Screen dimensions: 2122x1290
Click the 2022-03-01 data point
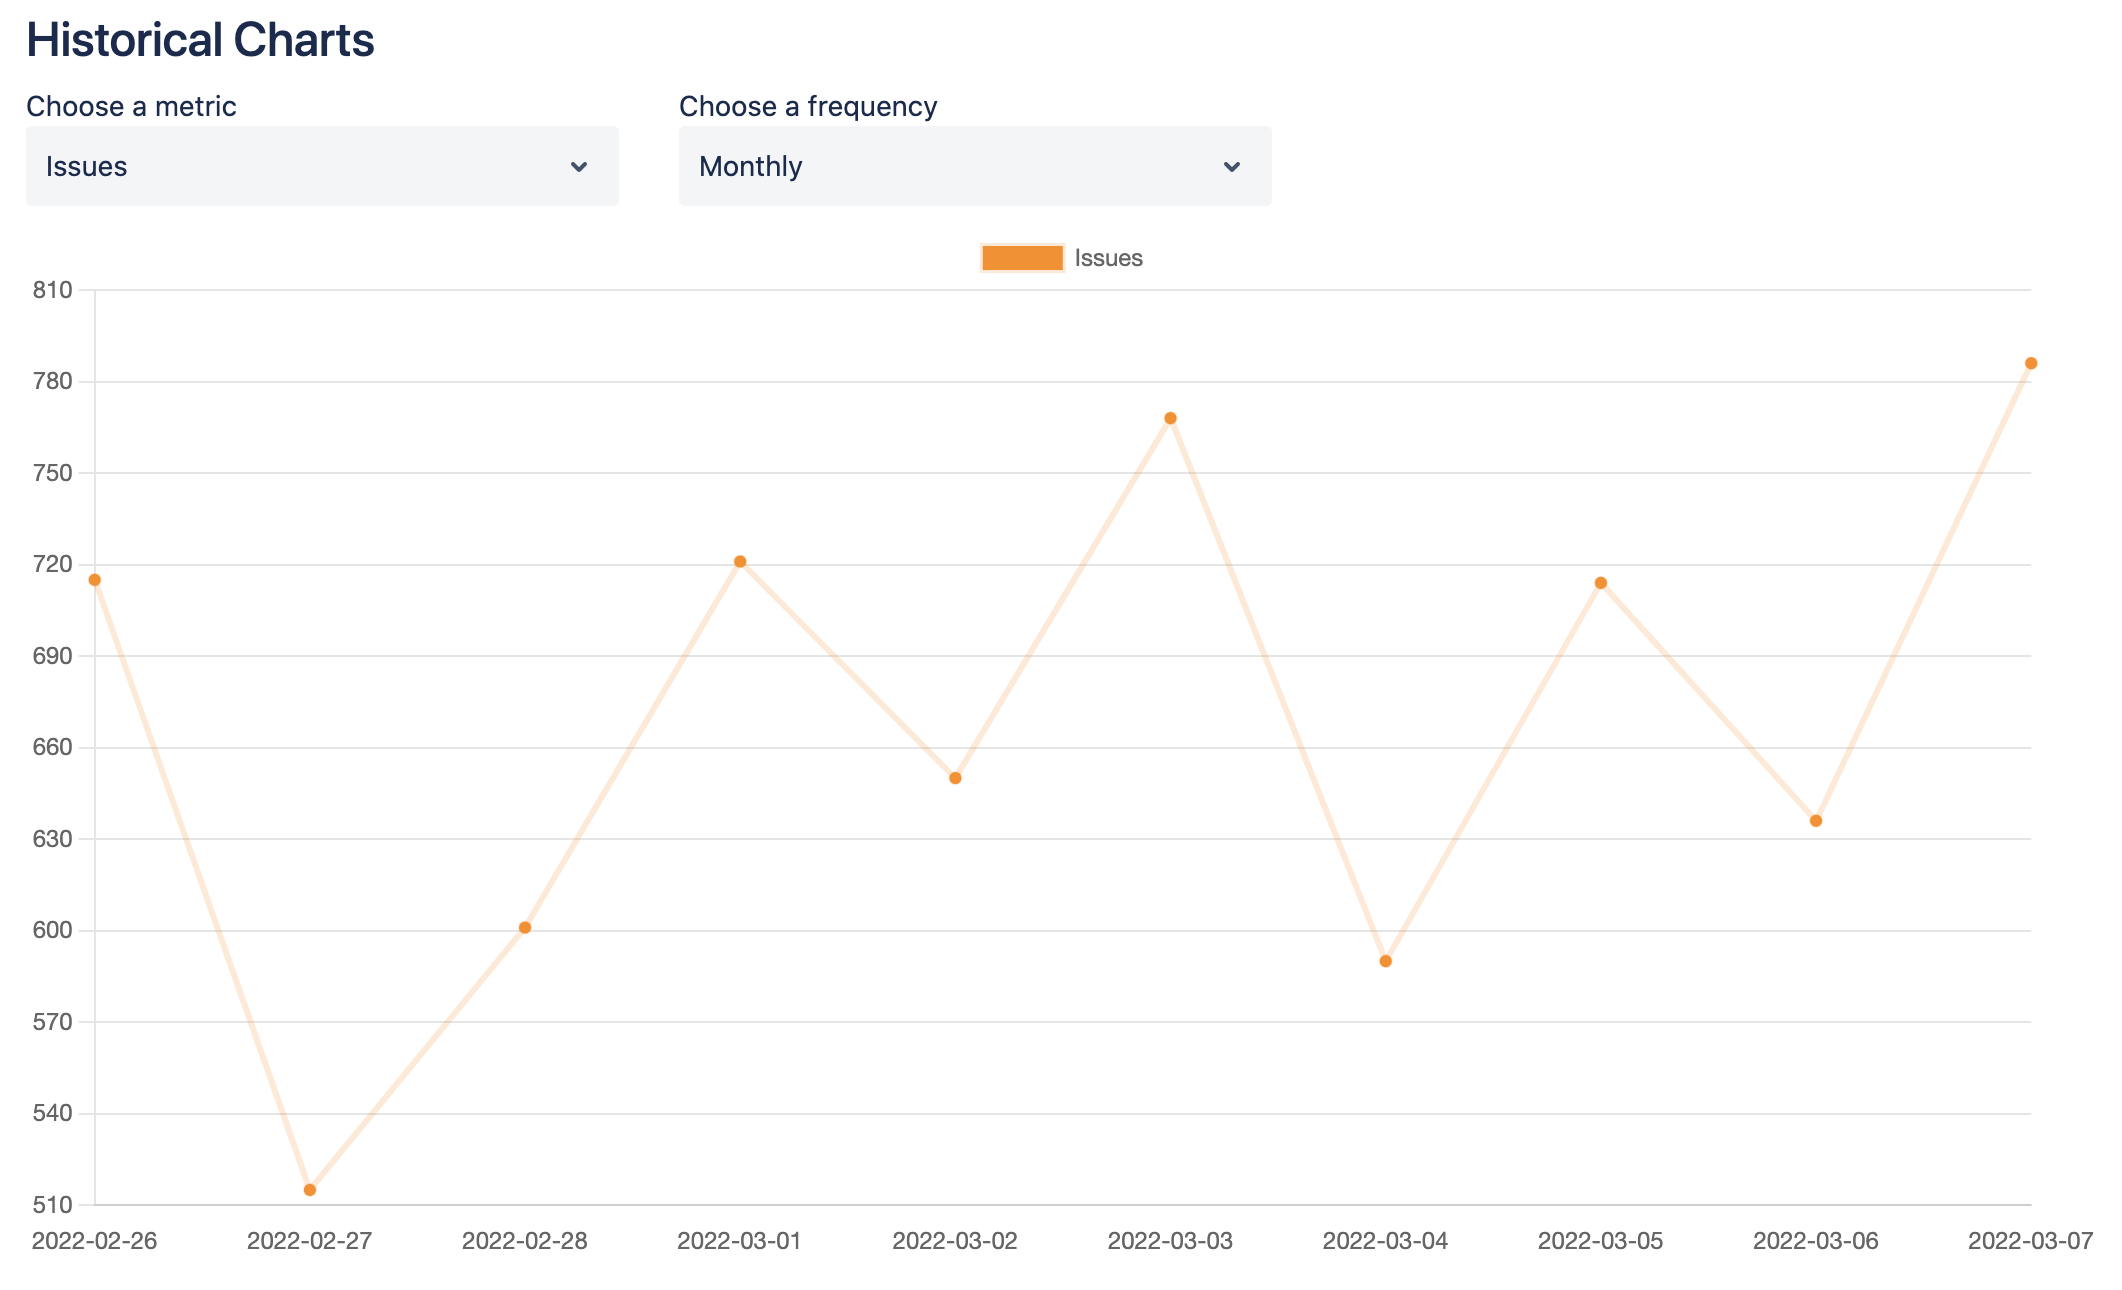[x=740, y=562]
